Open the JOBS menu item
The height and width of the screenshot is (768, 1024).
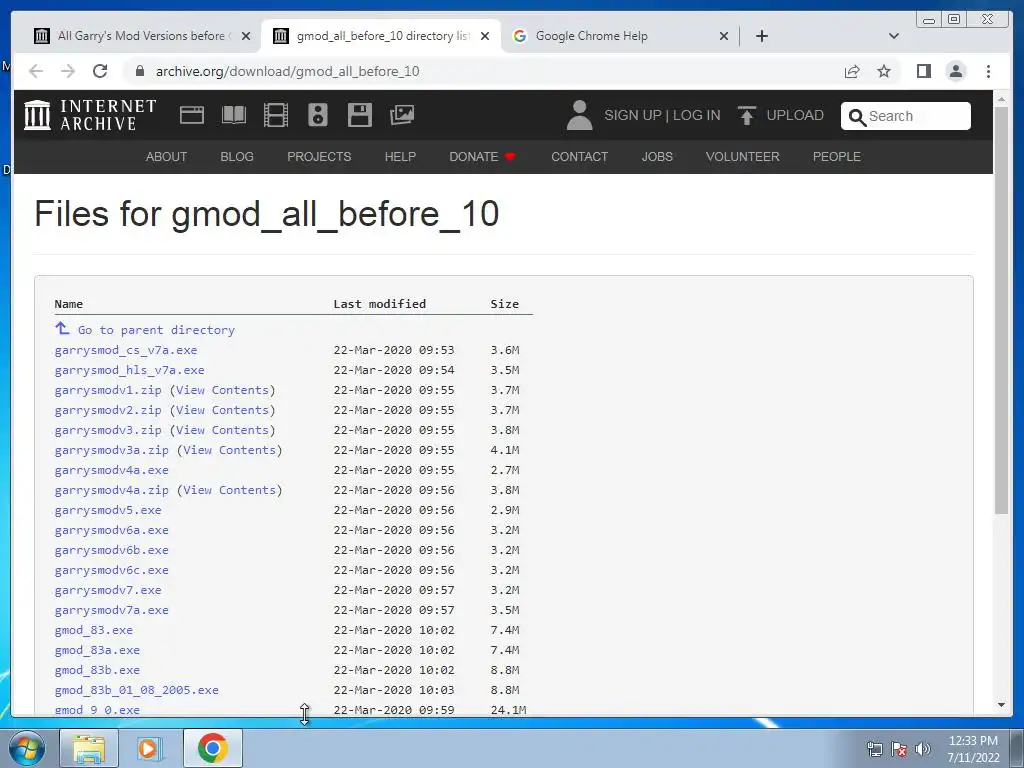pyautogui.click(x=657, y=157)
